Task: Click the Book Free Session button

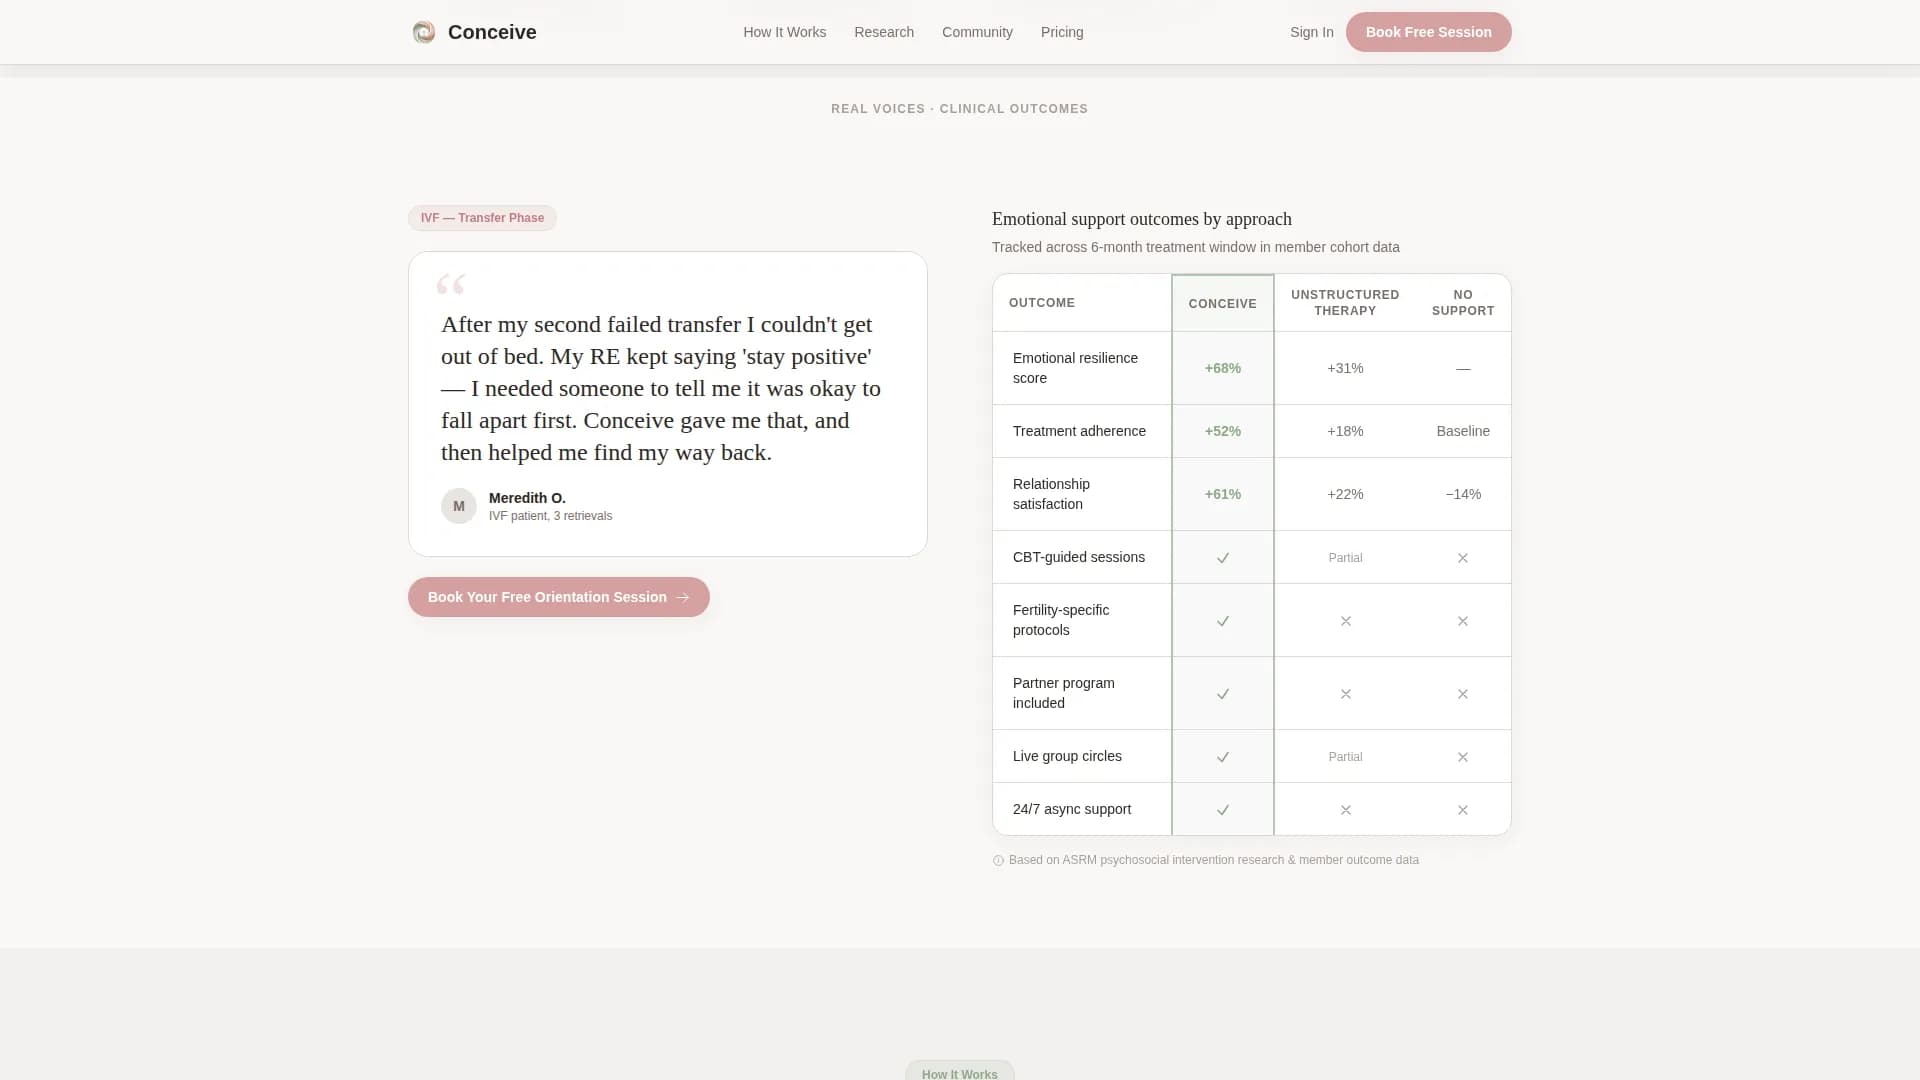Action: 1428,32
